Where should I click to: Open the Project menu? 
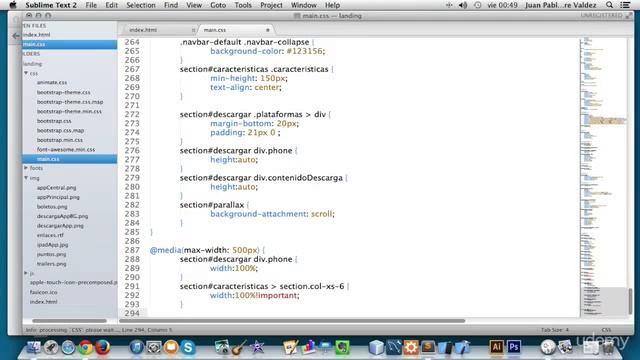click(x=271, y=5)
